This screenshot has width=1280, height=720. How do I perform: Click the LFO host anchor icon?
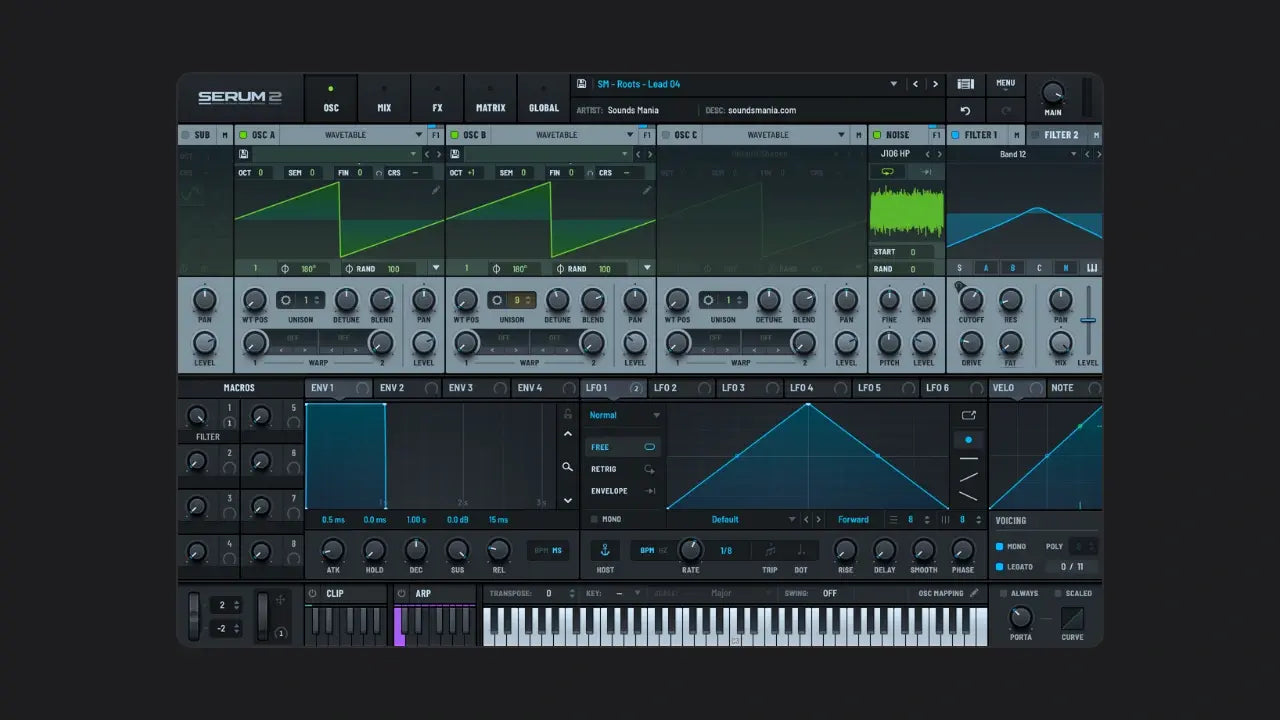604,551
